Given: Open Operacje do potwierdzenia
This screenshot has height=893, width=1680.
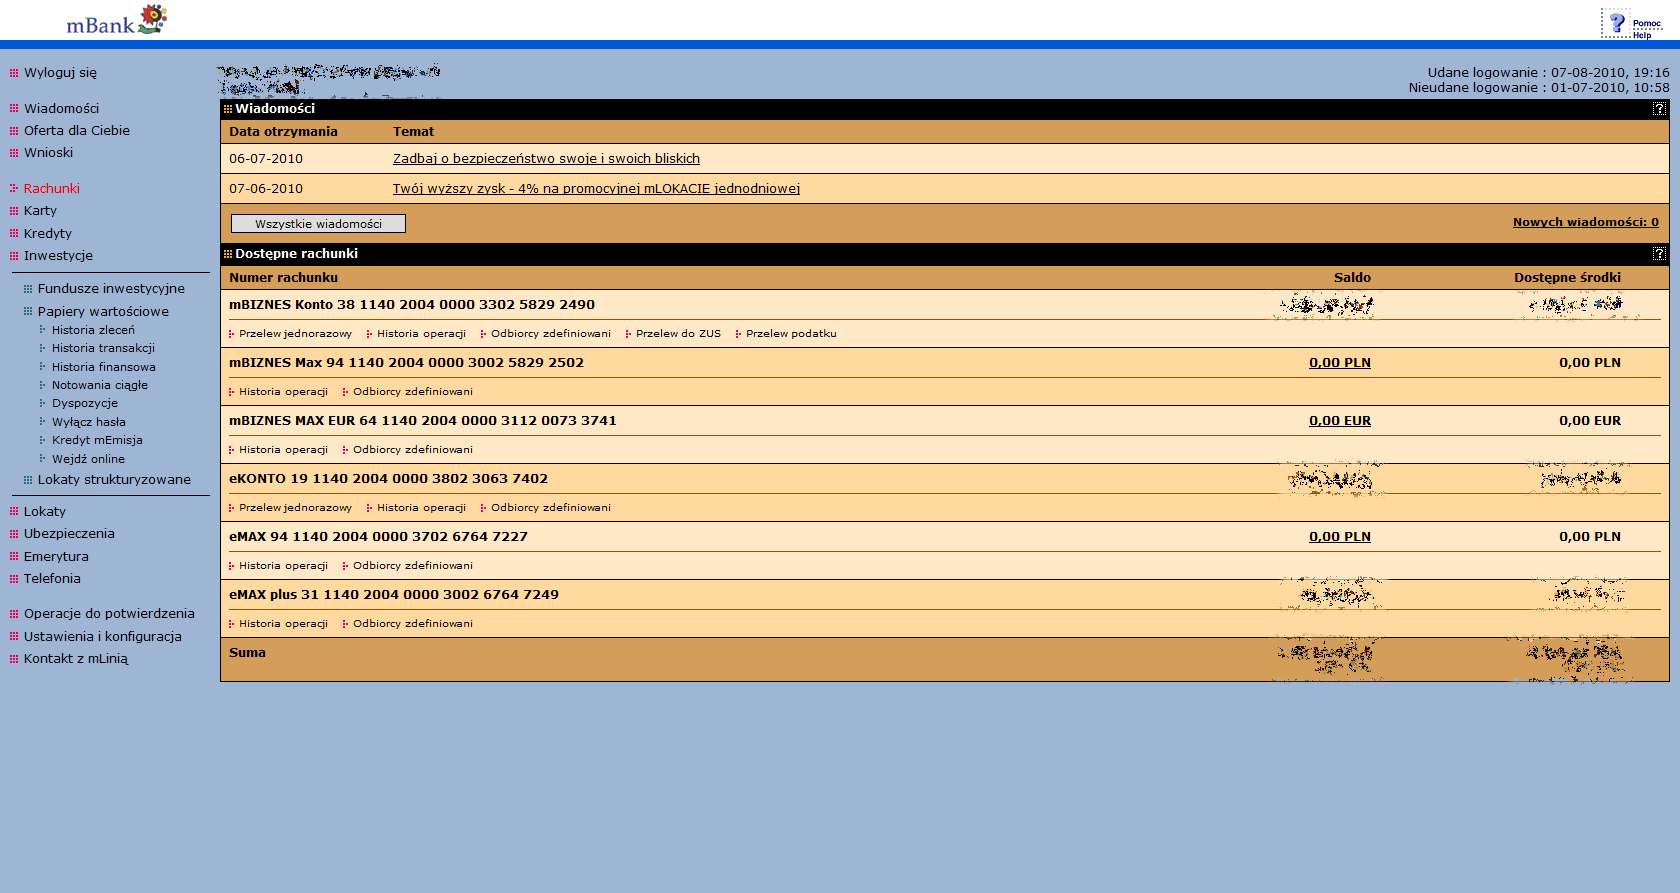Looking at the screenshot, I should pyautogui.click(x=109, y=614).
